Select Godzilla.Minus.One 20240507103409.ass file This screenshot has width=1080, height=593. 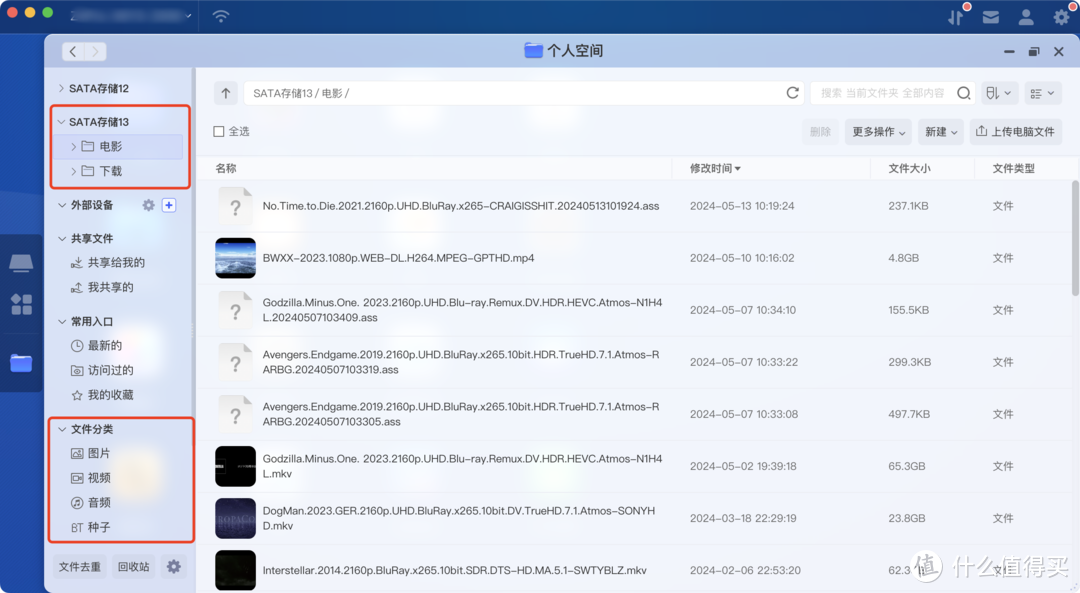pos(462,310)
